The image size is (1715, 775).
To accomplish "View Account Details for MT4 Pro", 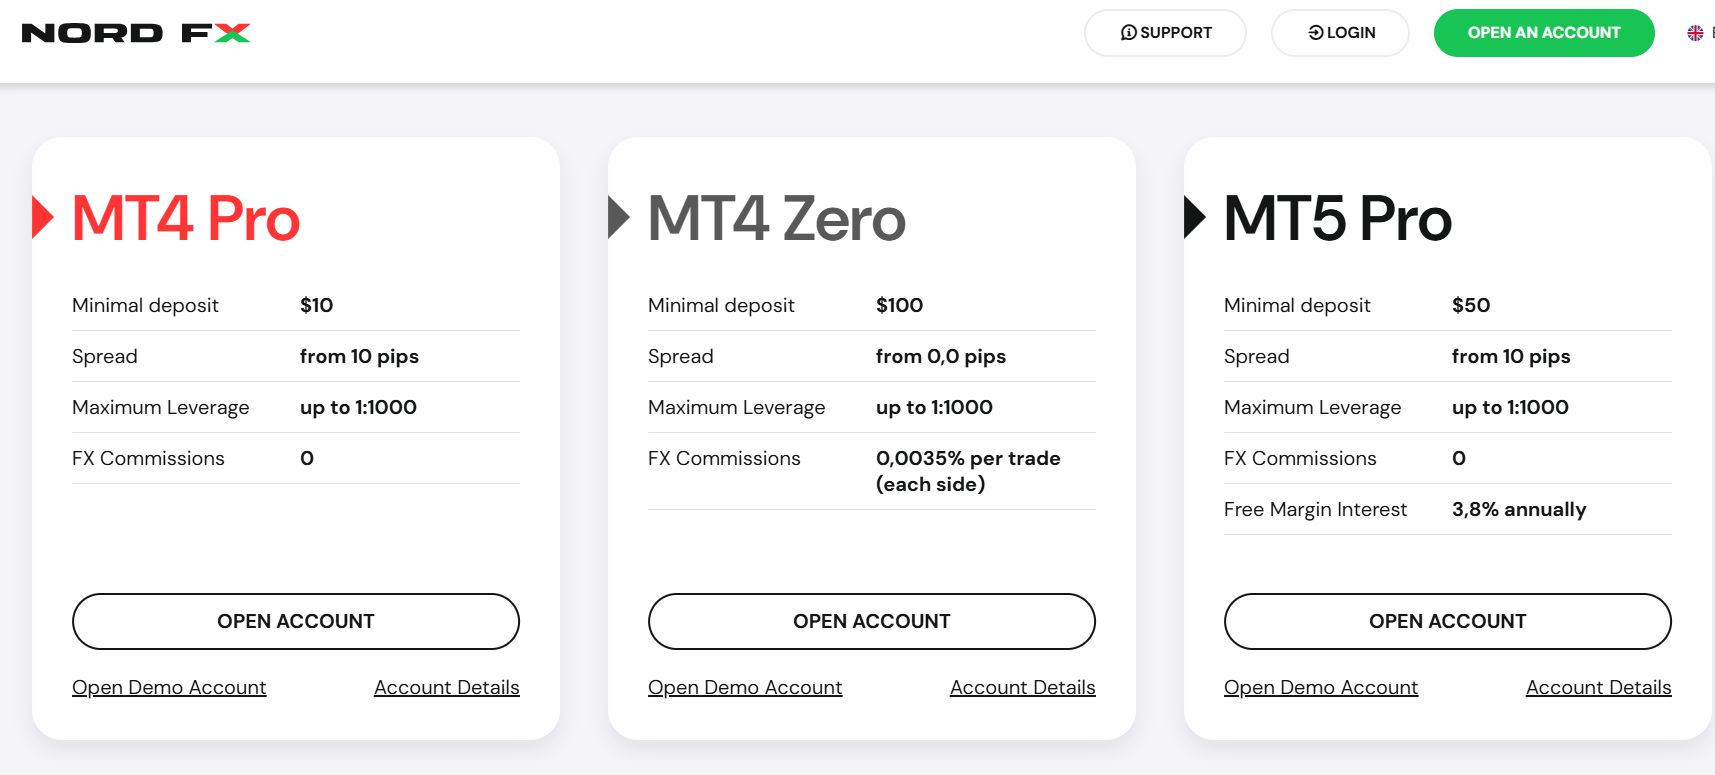I will 447,687.
